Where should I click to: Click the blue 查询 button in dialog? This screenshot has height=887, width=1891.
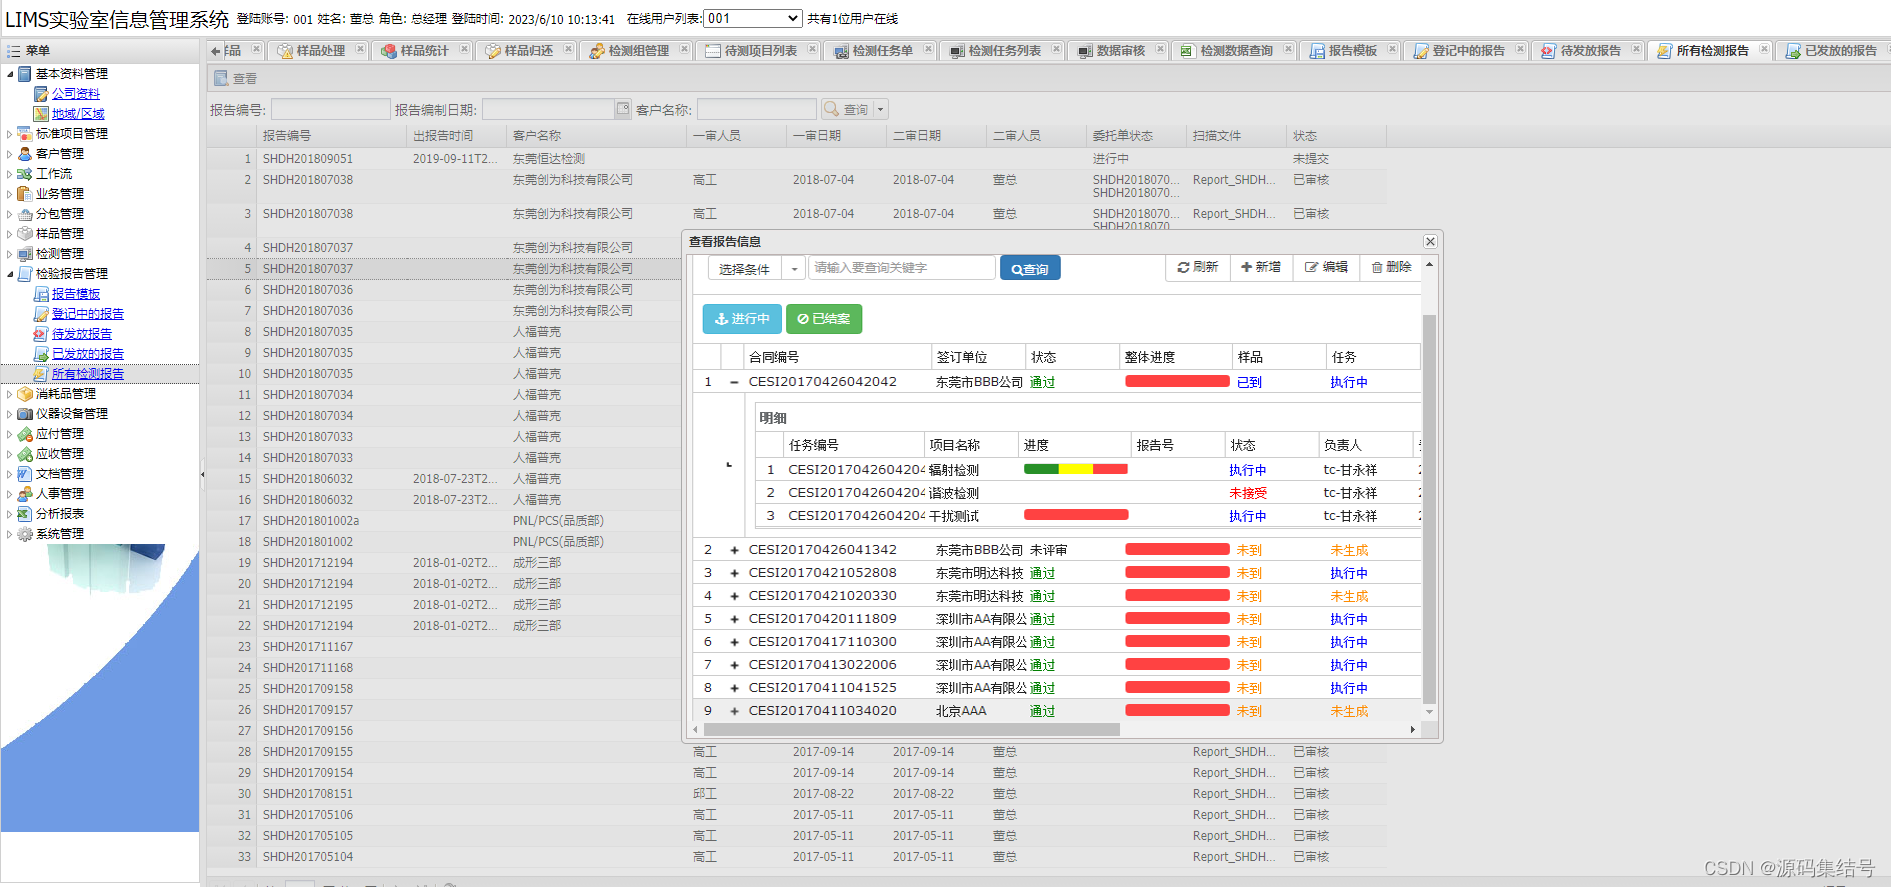[1030, 268]
